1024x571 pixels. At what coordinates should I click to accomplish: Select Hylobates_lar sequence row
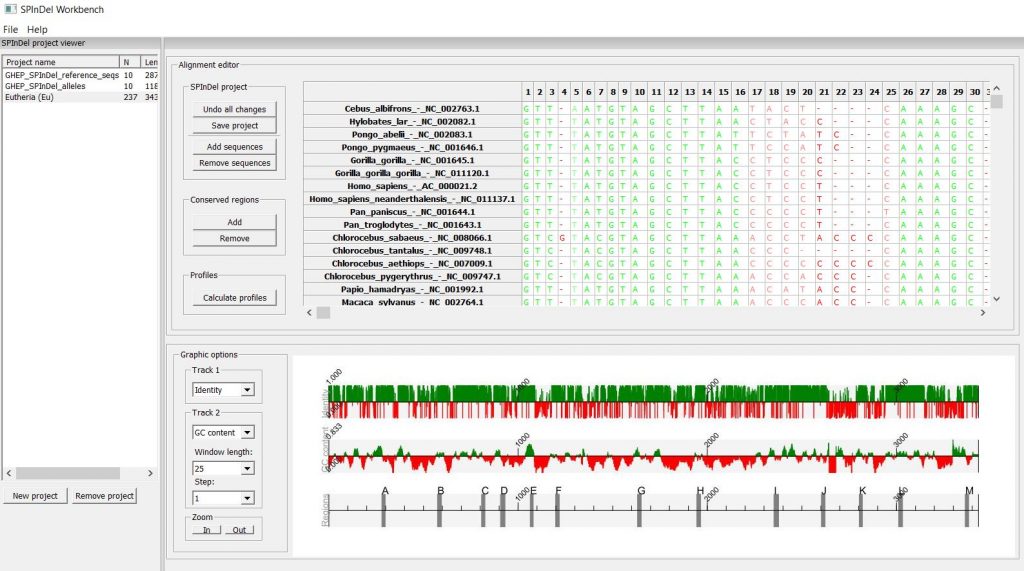point(412,122)
